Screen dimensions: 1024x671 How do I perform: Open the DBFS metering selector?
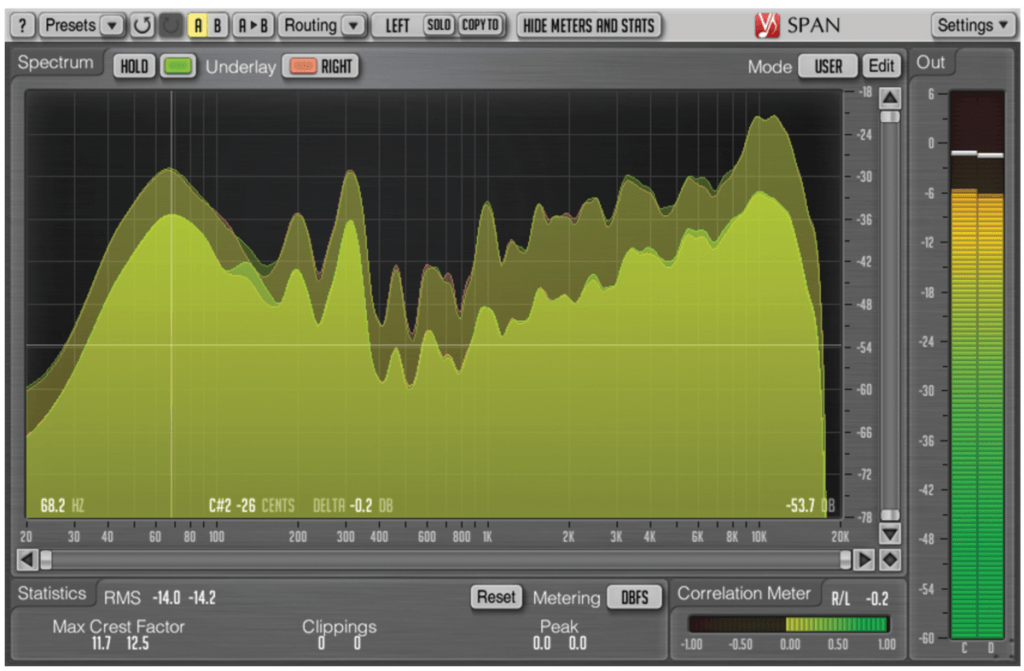coord(635,597)
